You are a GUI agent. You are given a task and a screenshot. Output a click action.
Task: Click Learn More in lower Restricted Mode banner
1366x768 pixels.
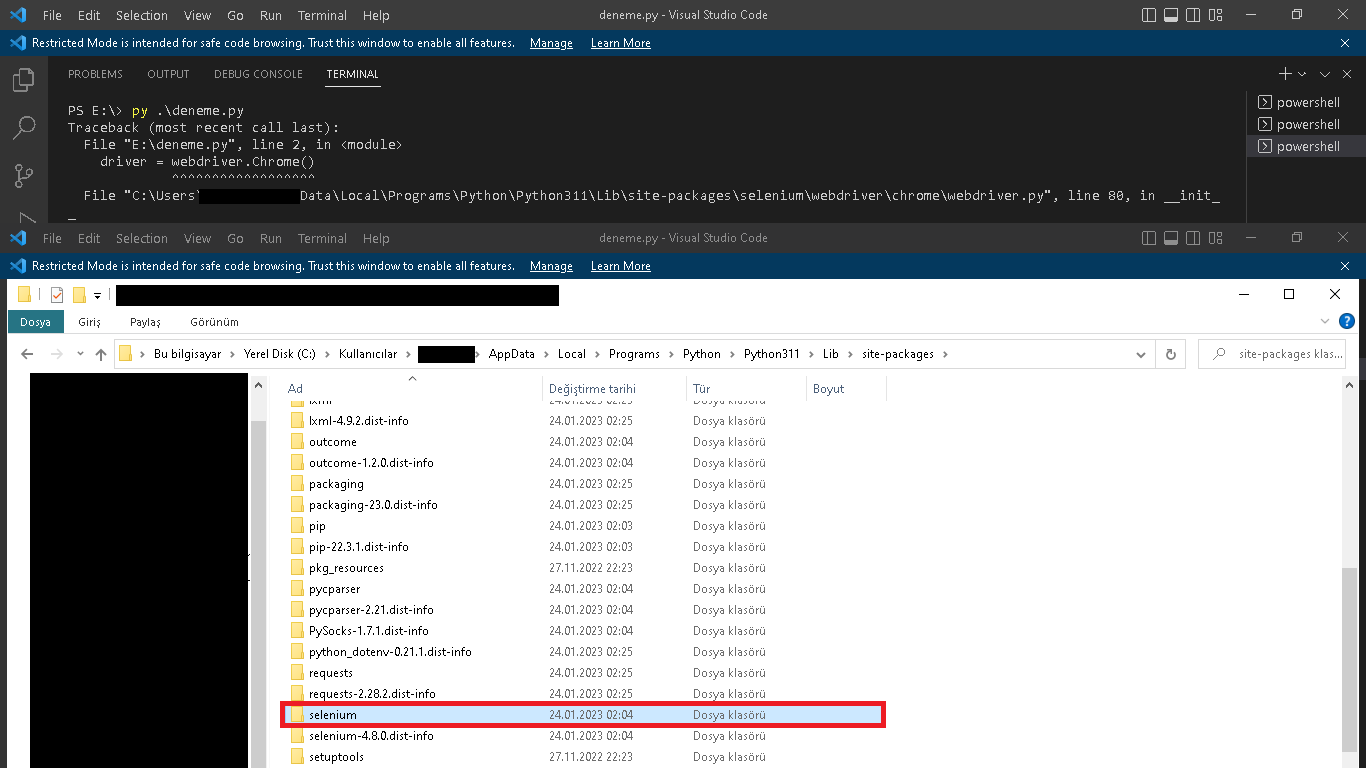pos(620,266)
